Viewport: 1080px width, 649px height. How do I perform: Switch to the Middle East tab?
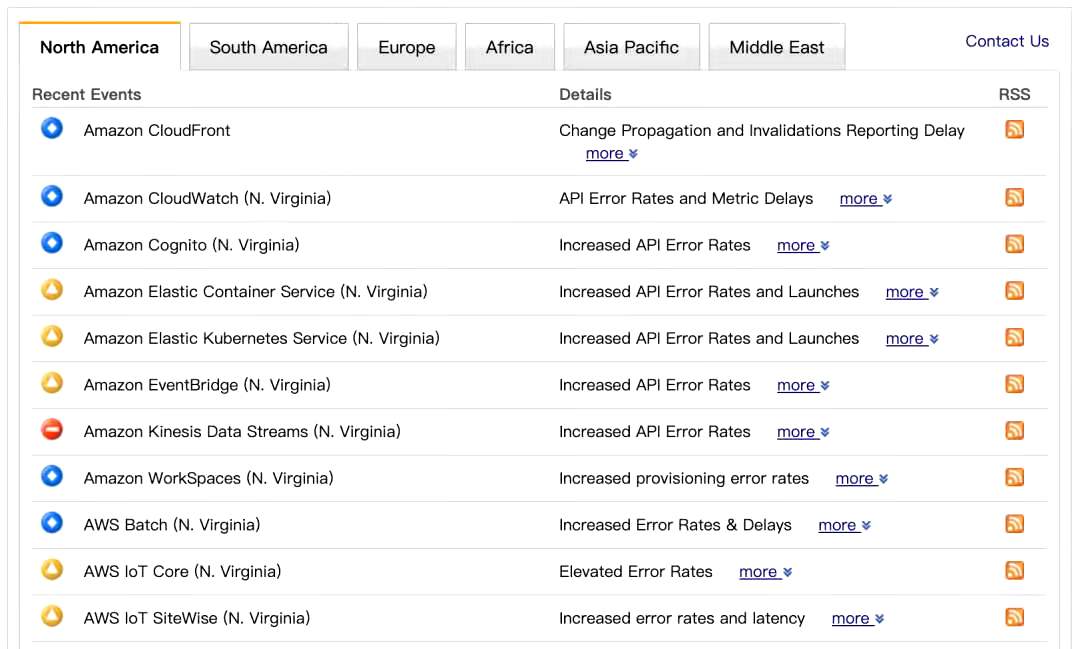[x=777, y=47]
